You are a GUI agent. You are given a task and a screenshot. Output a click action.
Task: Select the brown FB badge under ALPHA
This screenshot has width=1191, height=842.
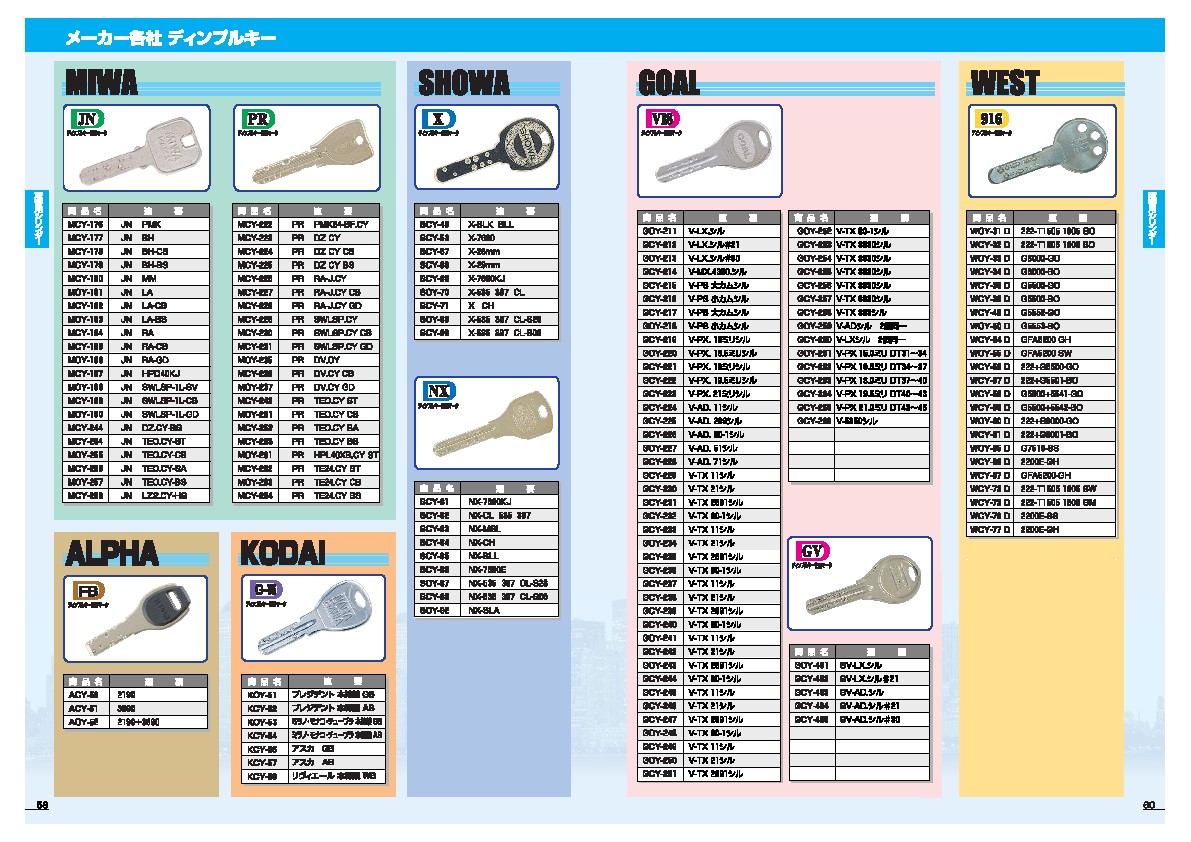(88, 591)
